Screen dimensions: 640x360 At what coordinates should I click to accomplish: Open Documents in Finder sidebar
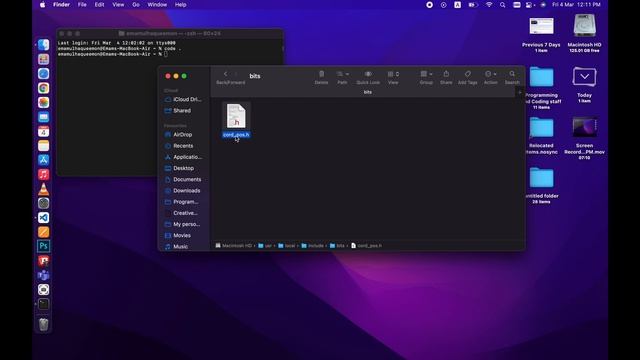183,179
